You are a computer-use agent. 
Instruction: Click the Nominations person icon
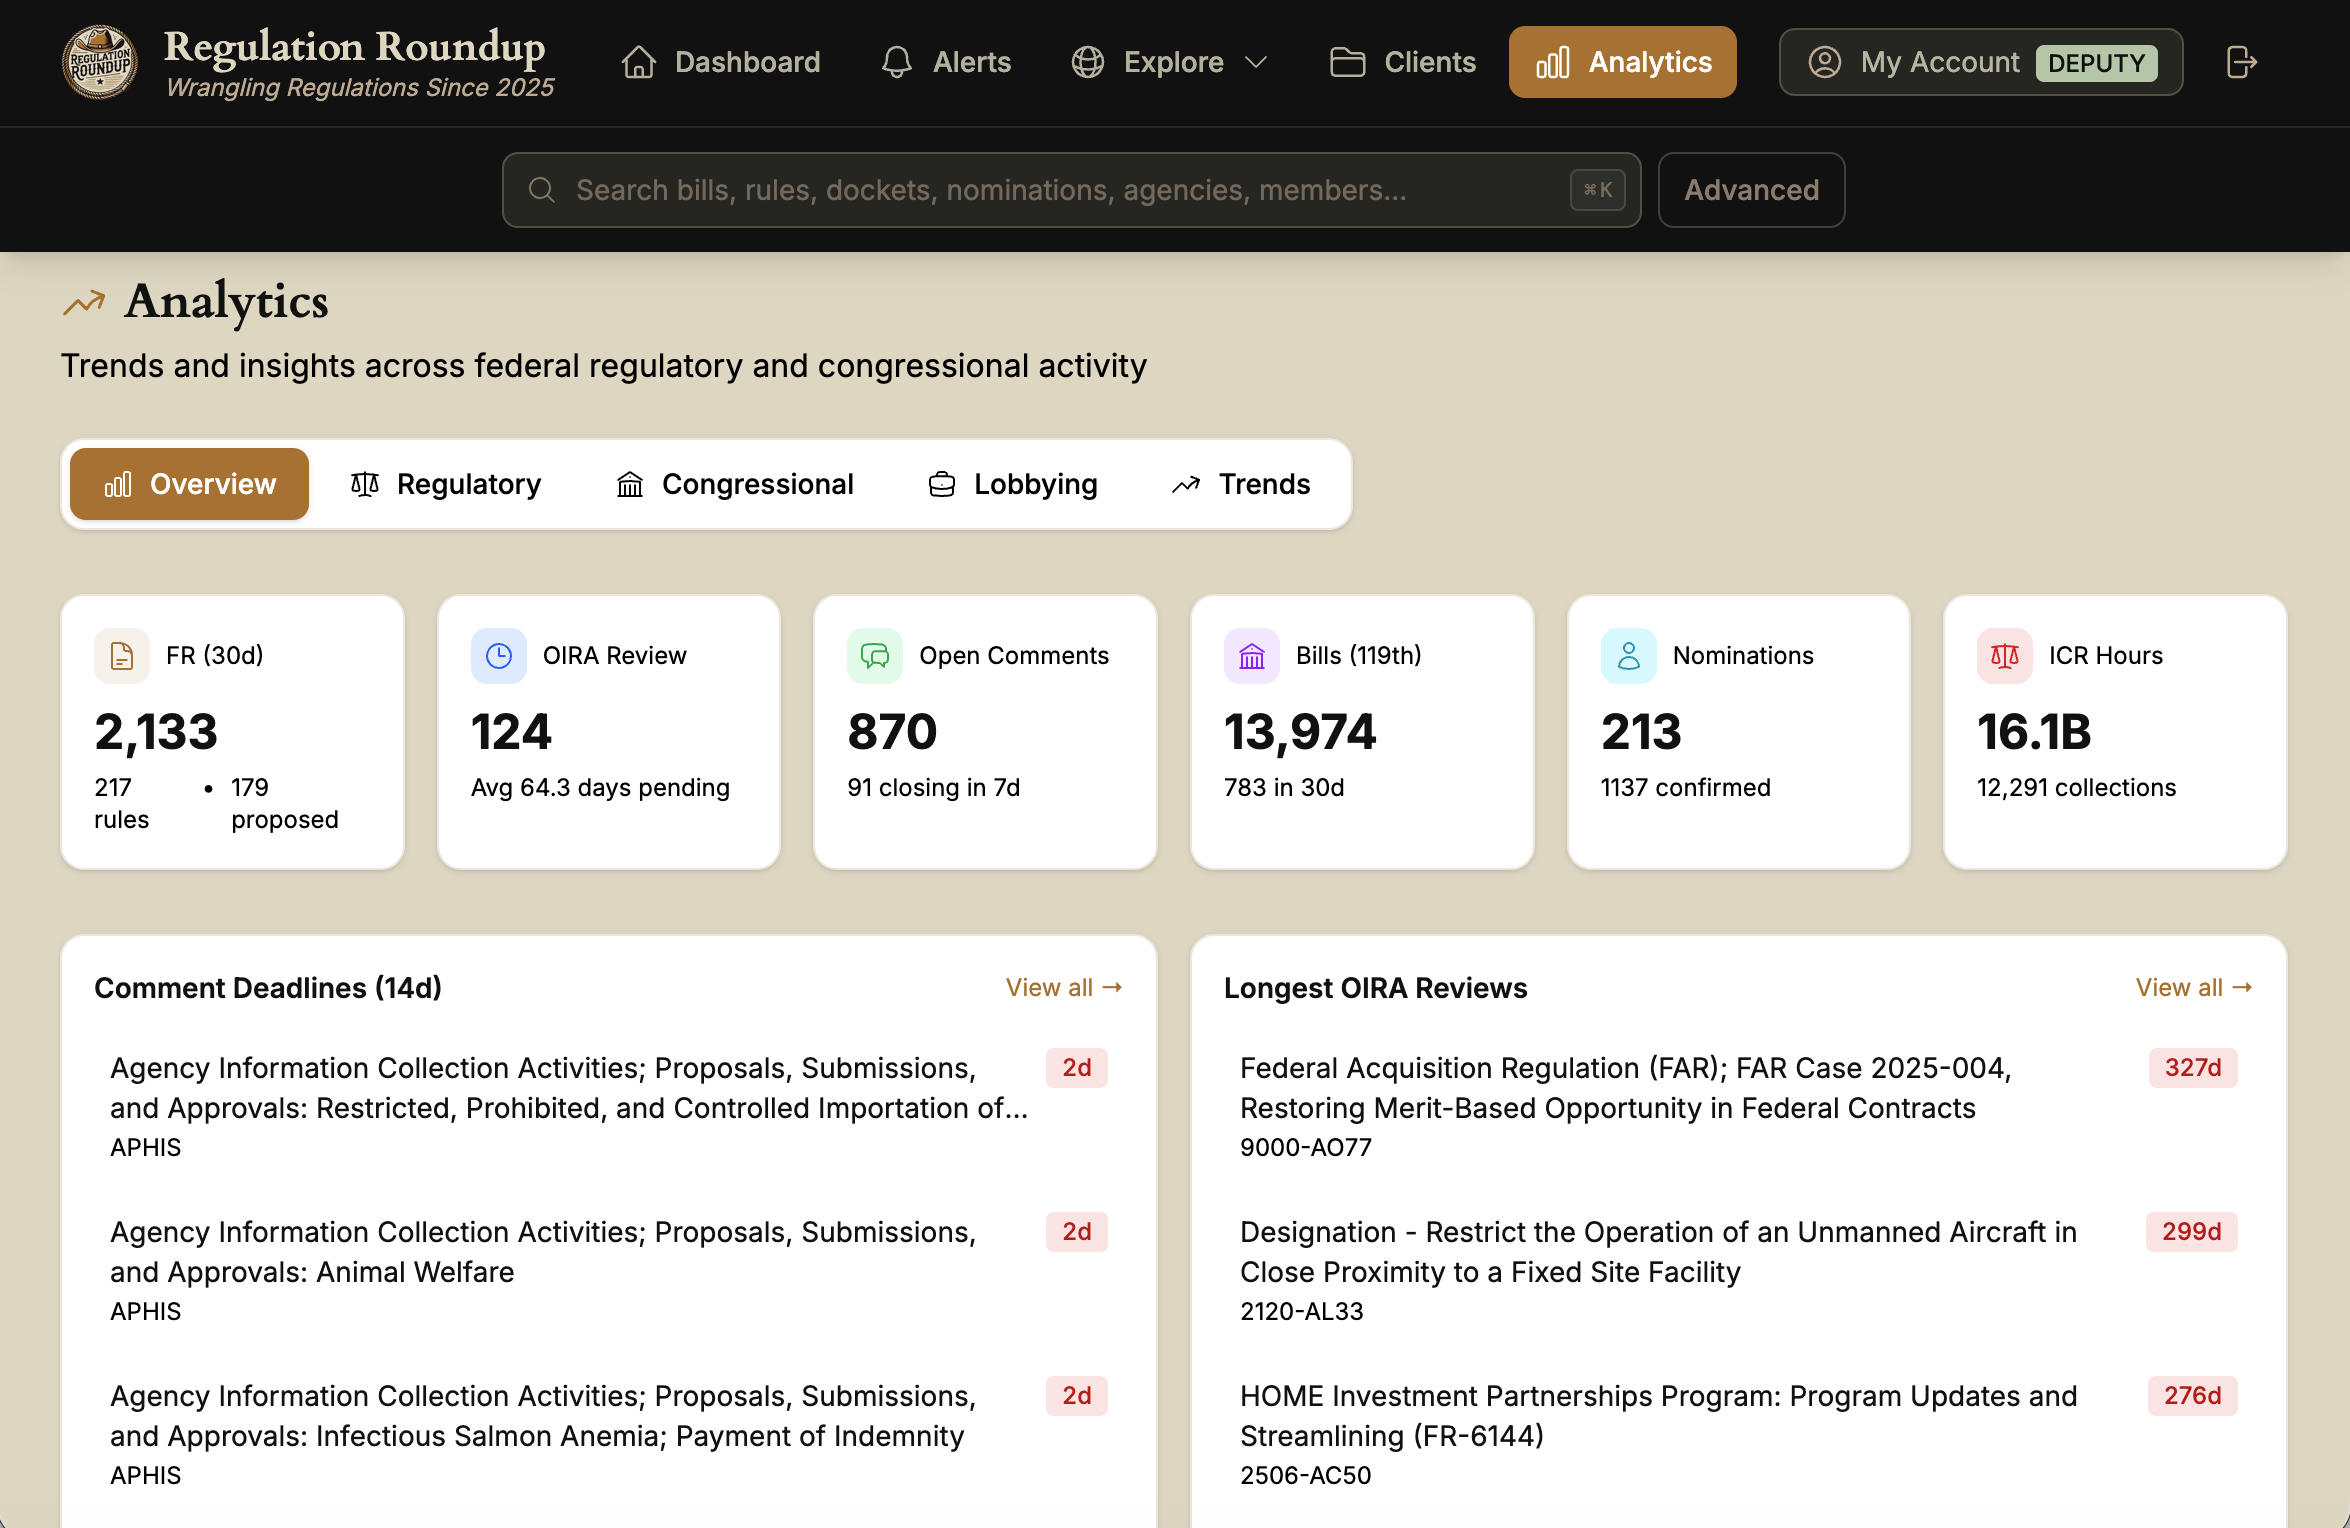(x=1628, y=655)
